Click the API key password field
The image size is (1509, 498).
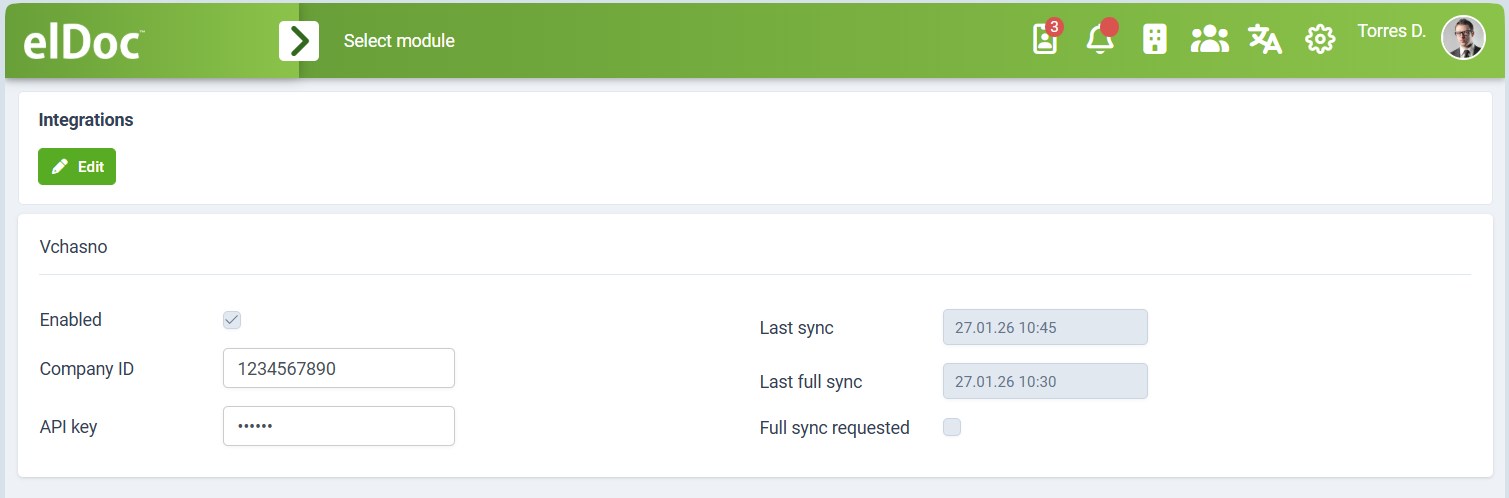[338, 426]
